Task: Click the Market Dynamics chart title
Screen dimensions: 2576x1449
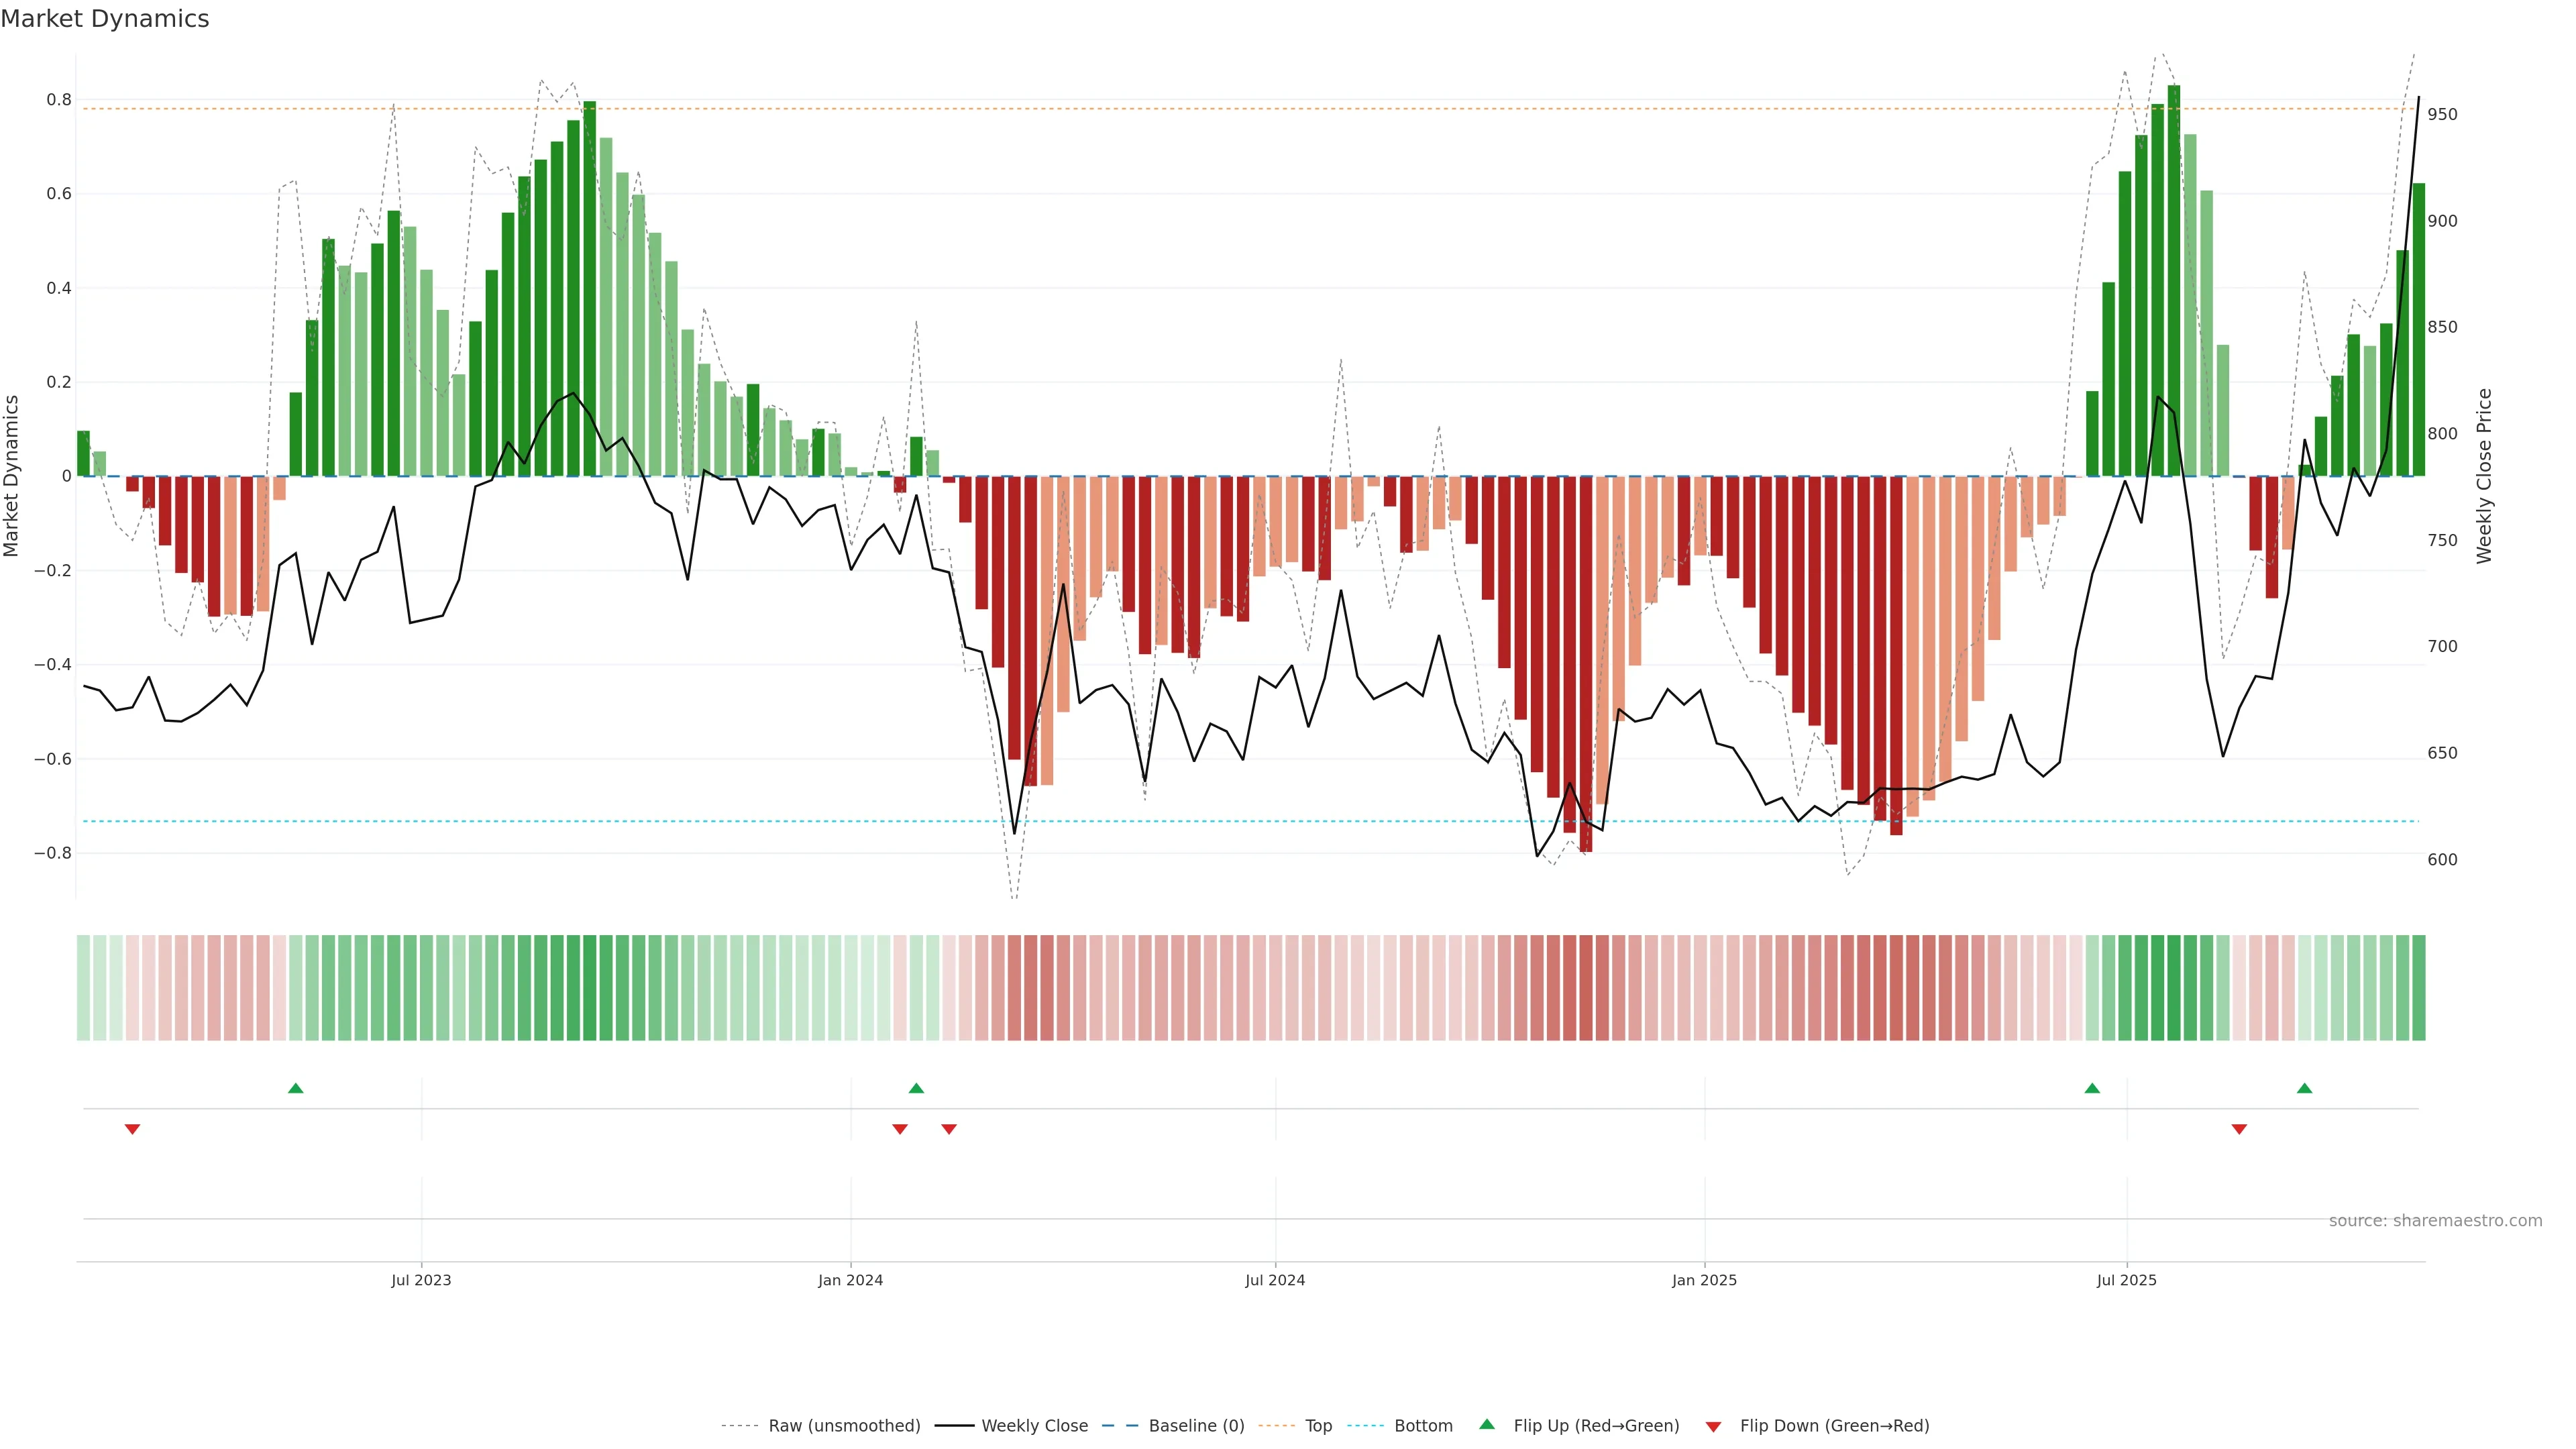Action: coord(105,19)
